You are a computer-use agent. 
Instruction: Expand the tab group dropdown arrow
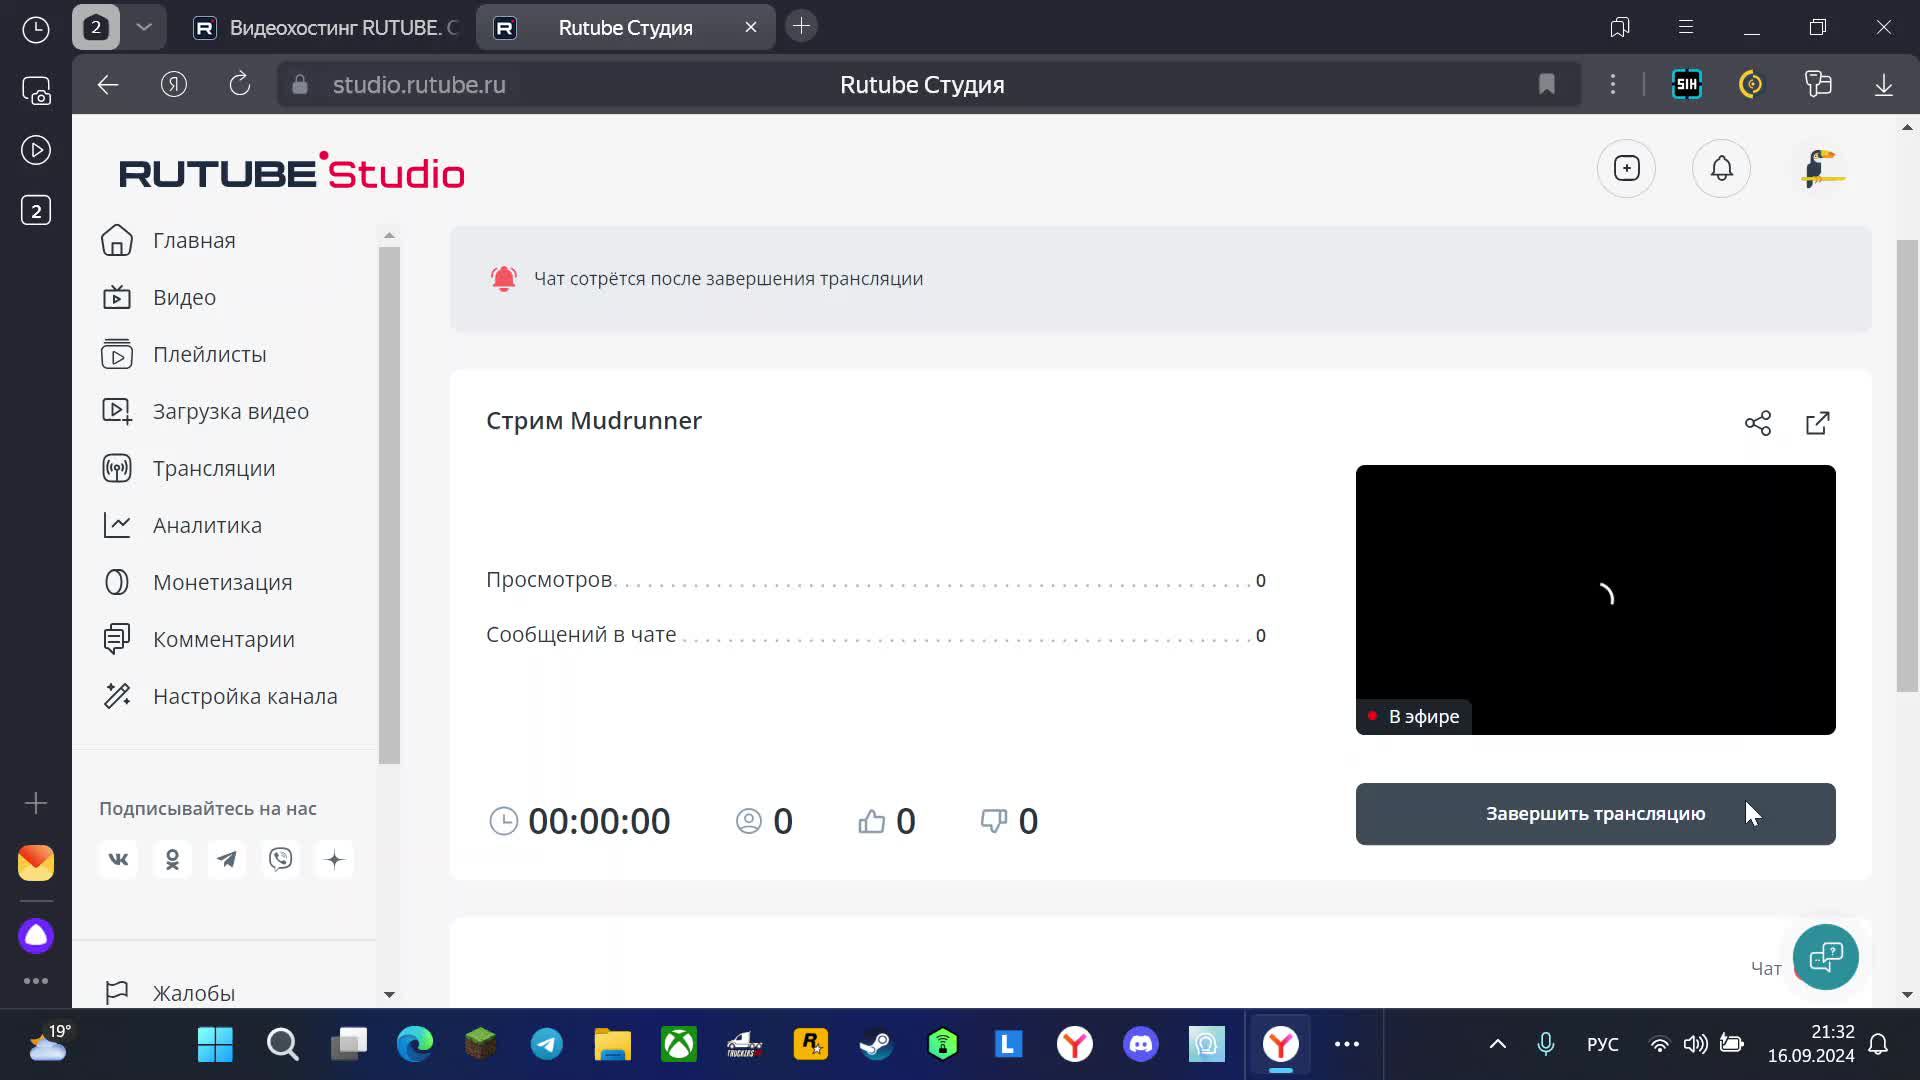click(x=144, y=27)
